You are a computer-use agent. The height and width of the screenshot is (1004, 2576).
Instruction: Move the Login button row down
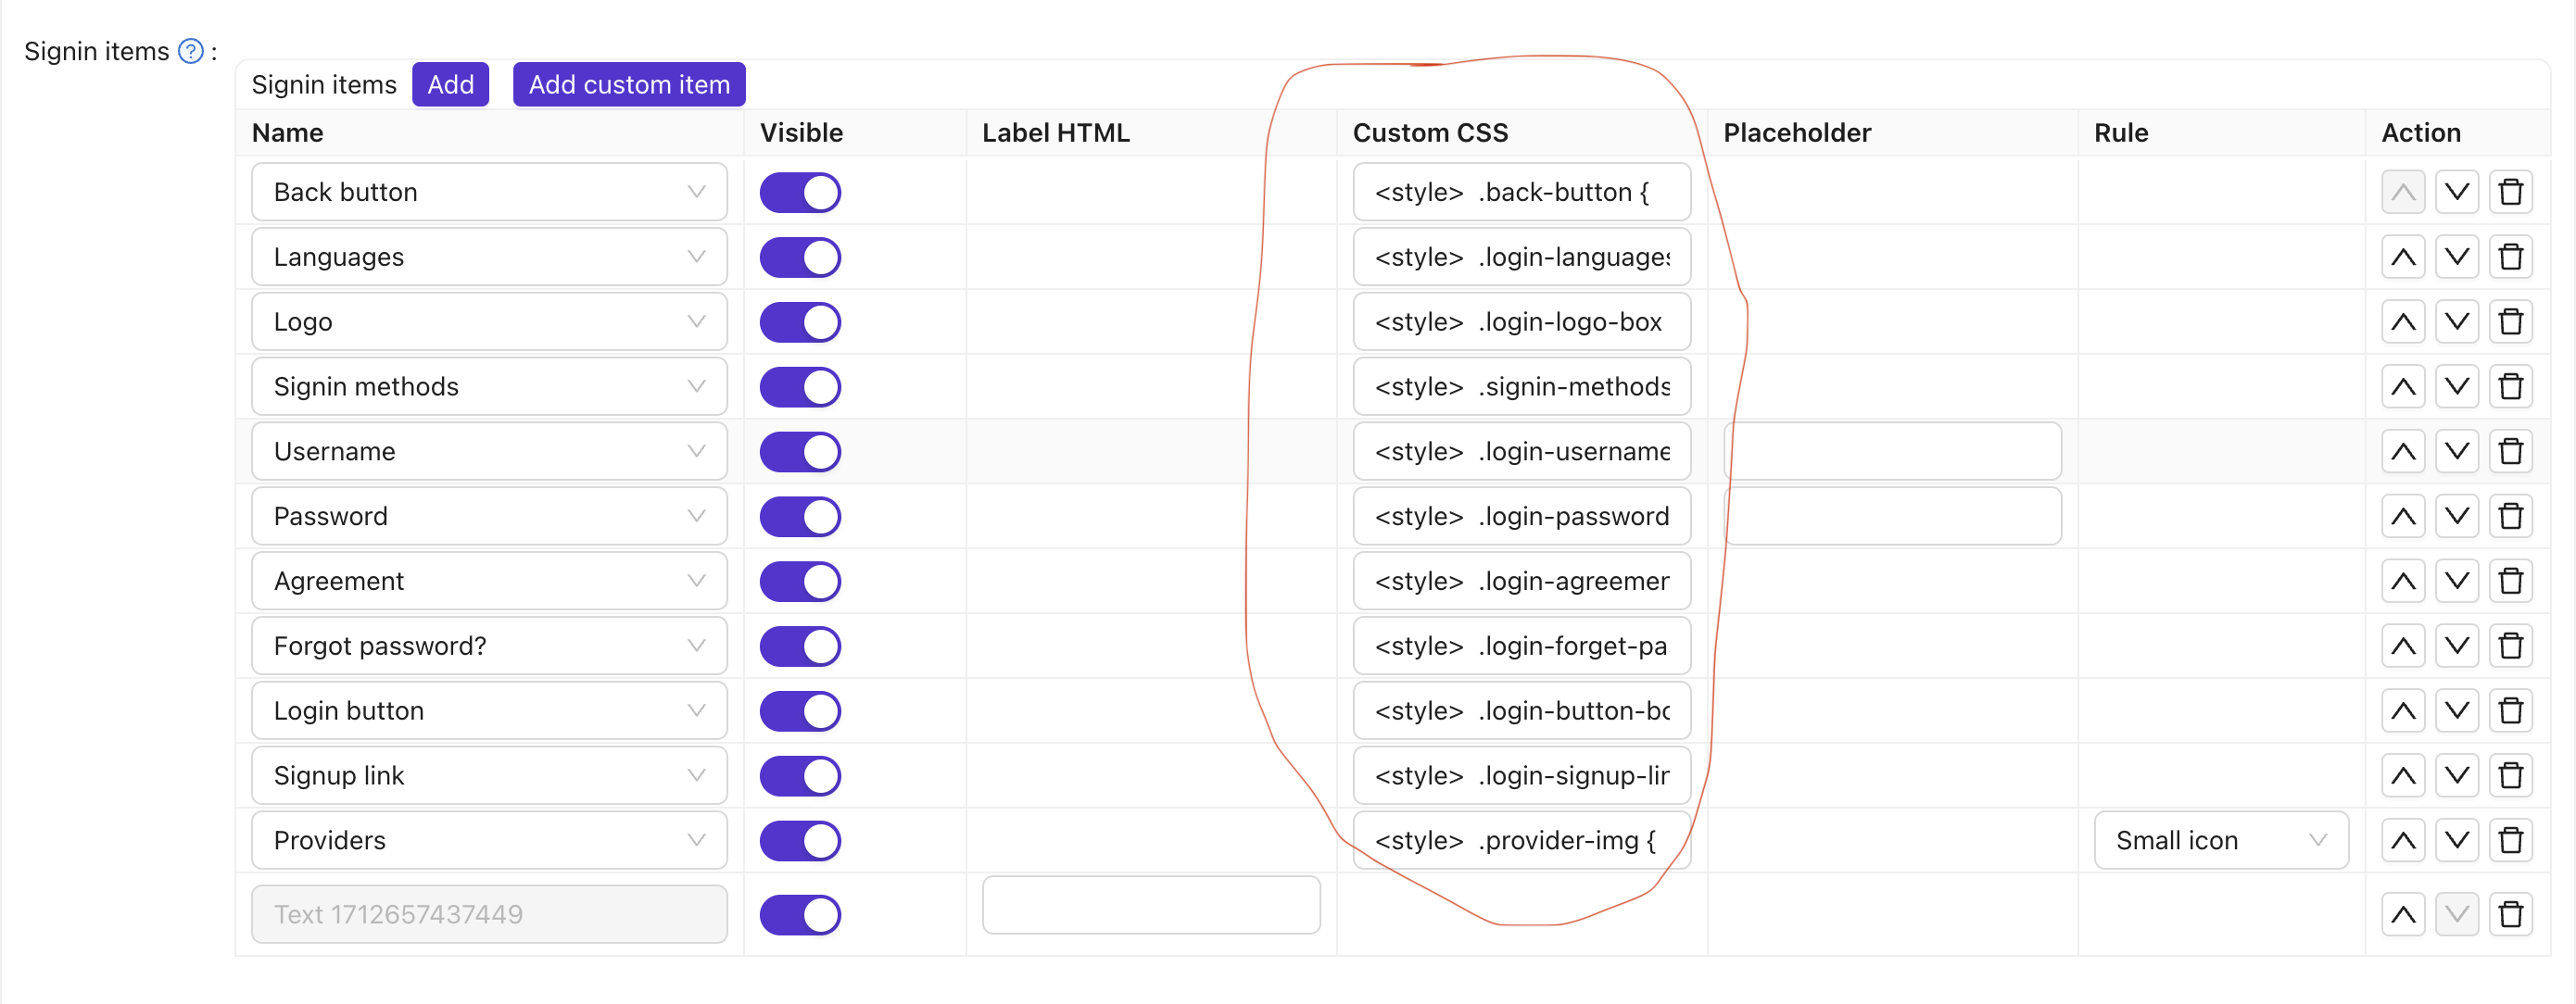point(2456,711)
